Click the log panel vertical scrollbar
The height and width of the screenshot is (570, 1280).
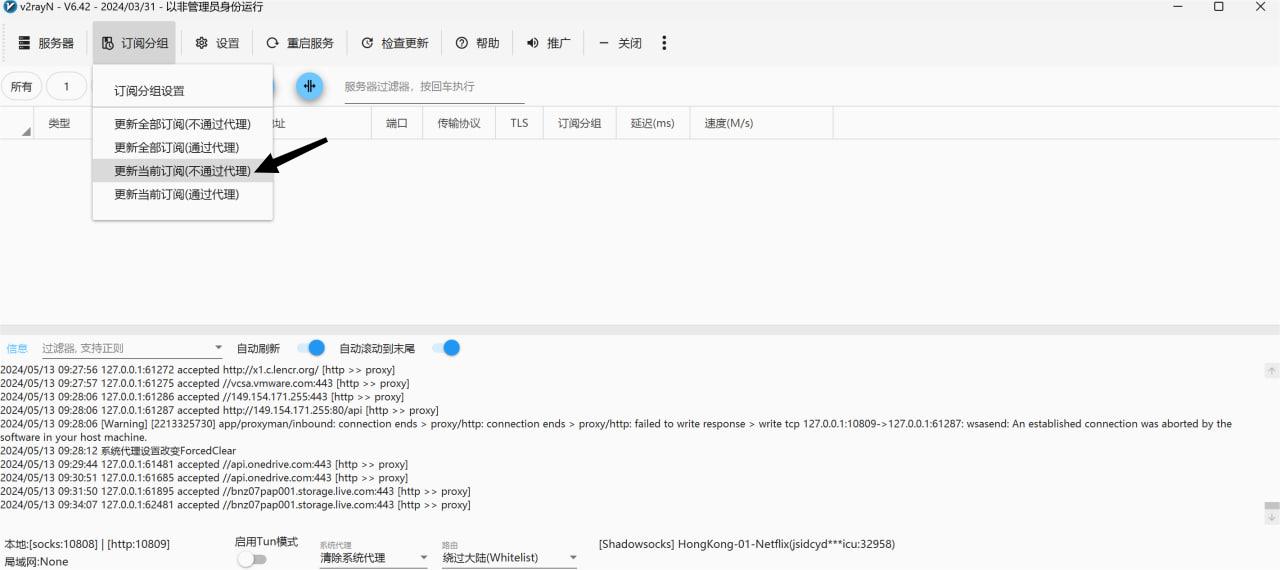pos(1271,440)
